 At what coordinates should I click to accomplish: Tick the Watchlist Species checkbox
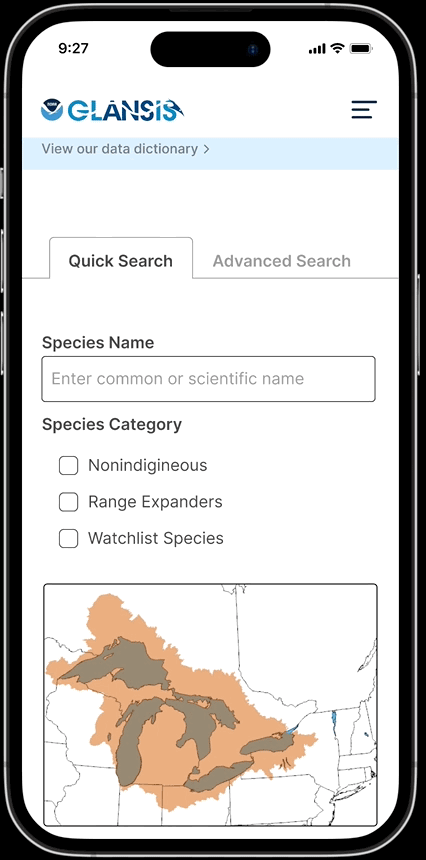[x=69, y=539]
